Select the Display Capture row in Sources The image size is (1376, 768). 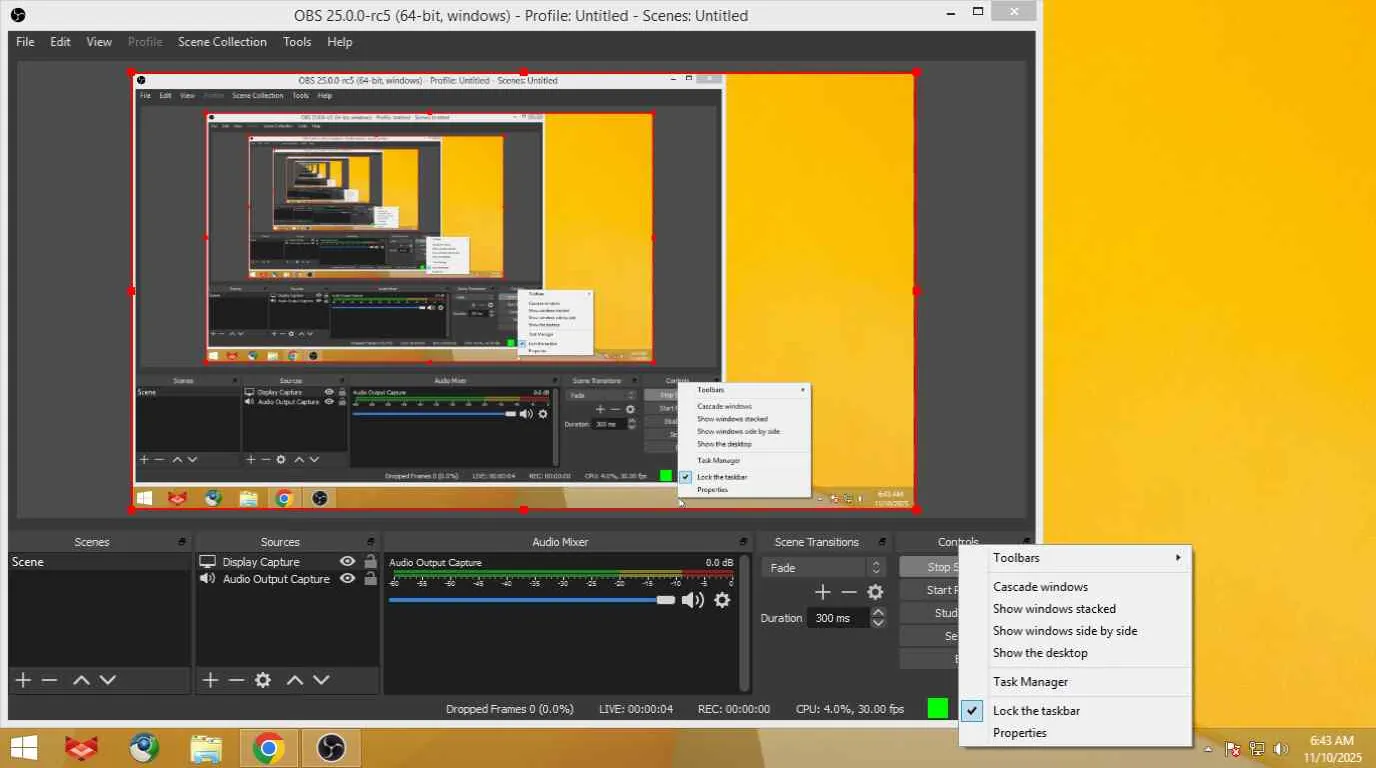pyautogui.click(x=287, y=562)
